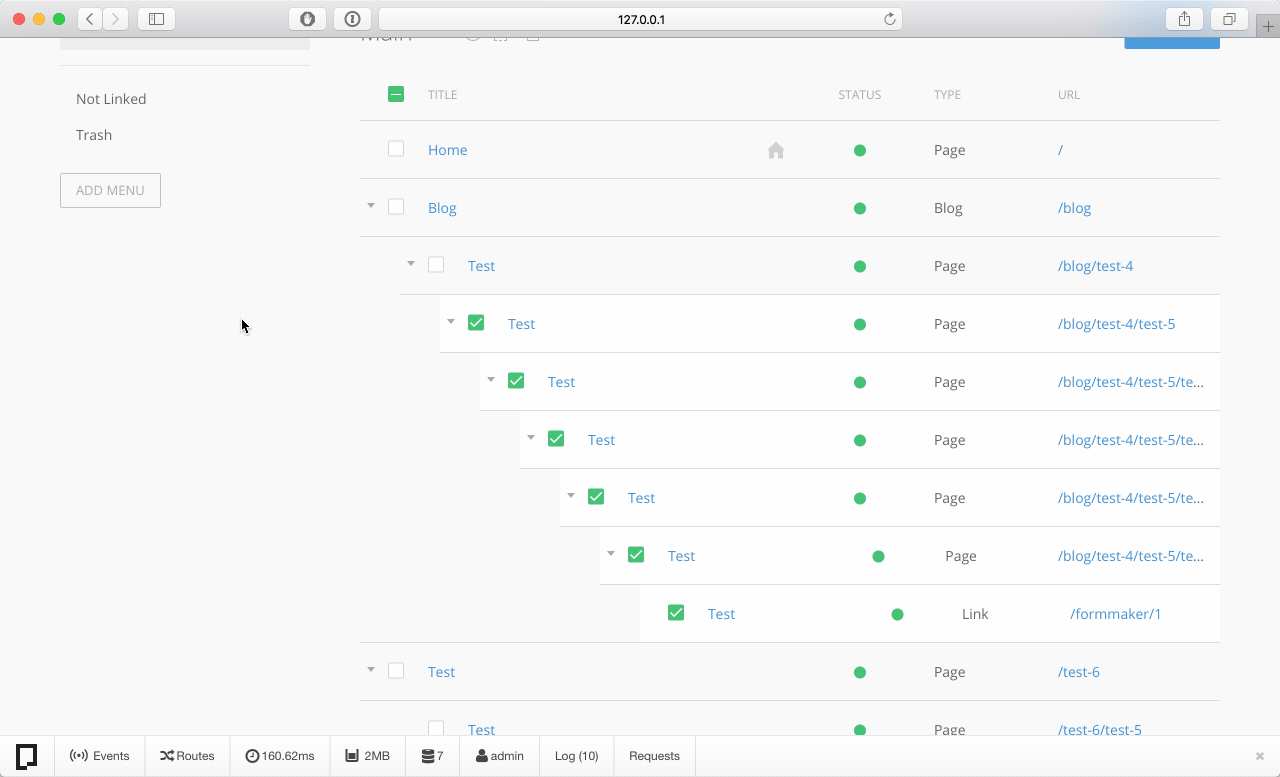
Task: Open the 160.62ms request time details
Action: (x=279, y=756)
